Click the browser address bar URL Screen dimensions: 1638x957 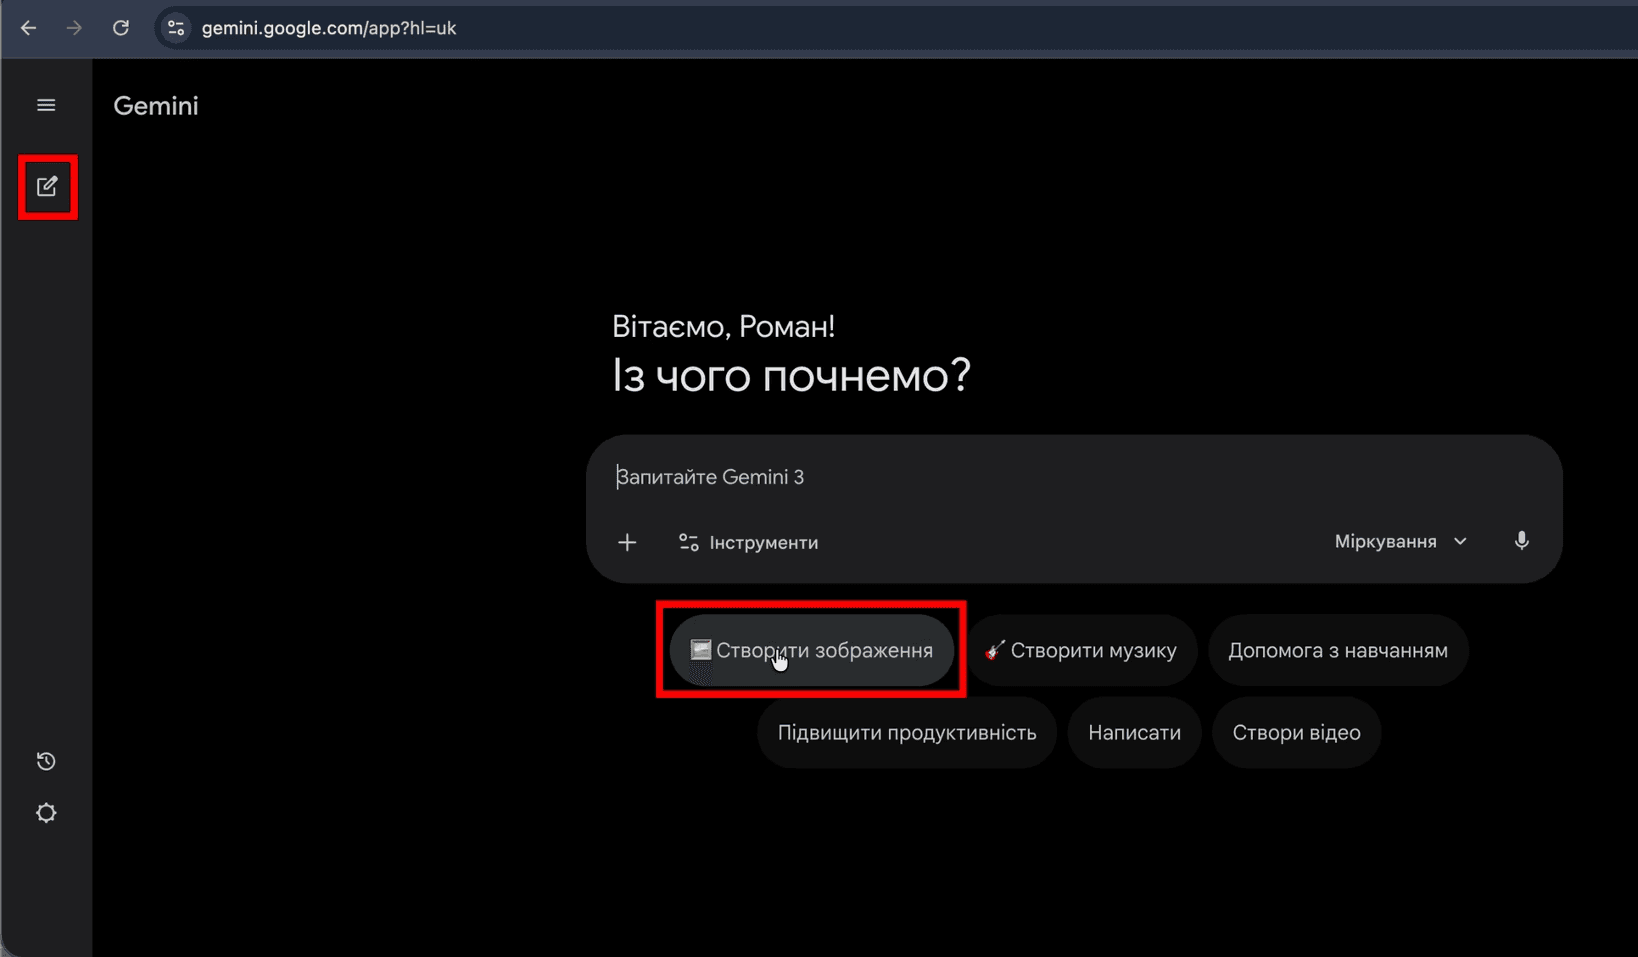pos(329,28)
